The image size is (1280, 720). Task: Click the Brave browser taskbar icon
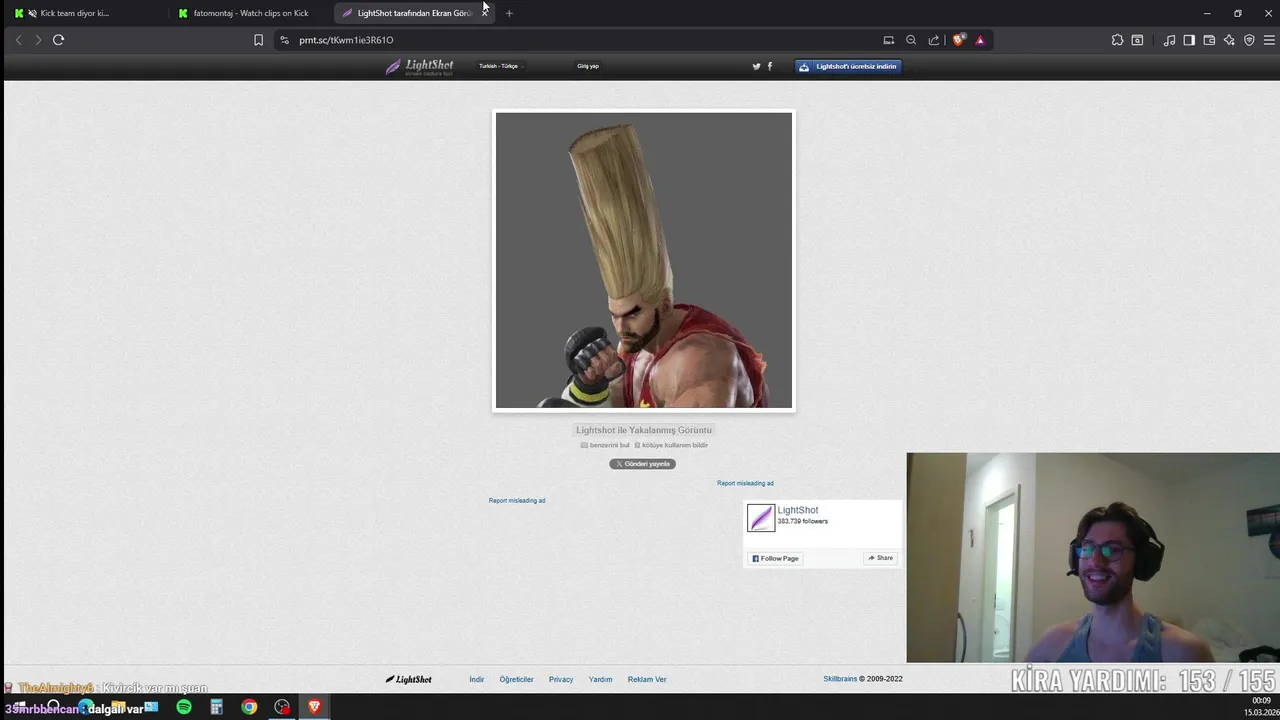click(x=314, y=707)
